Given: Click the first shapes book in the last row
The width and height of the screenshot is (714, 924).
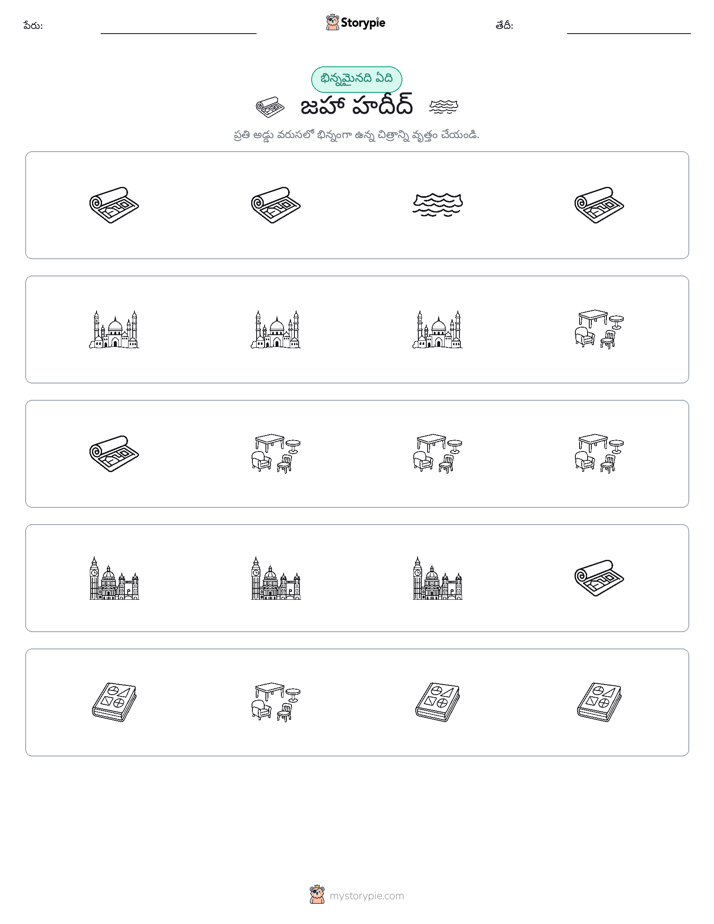Looking at the screenshot, I should coord(114,702).
